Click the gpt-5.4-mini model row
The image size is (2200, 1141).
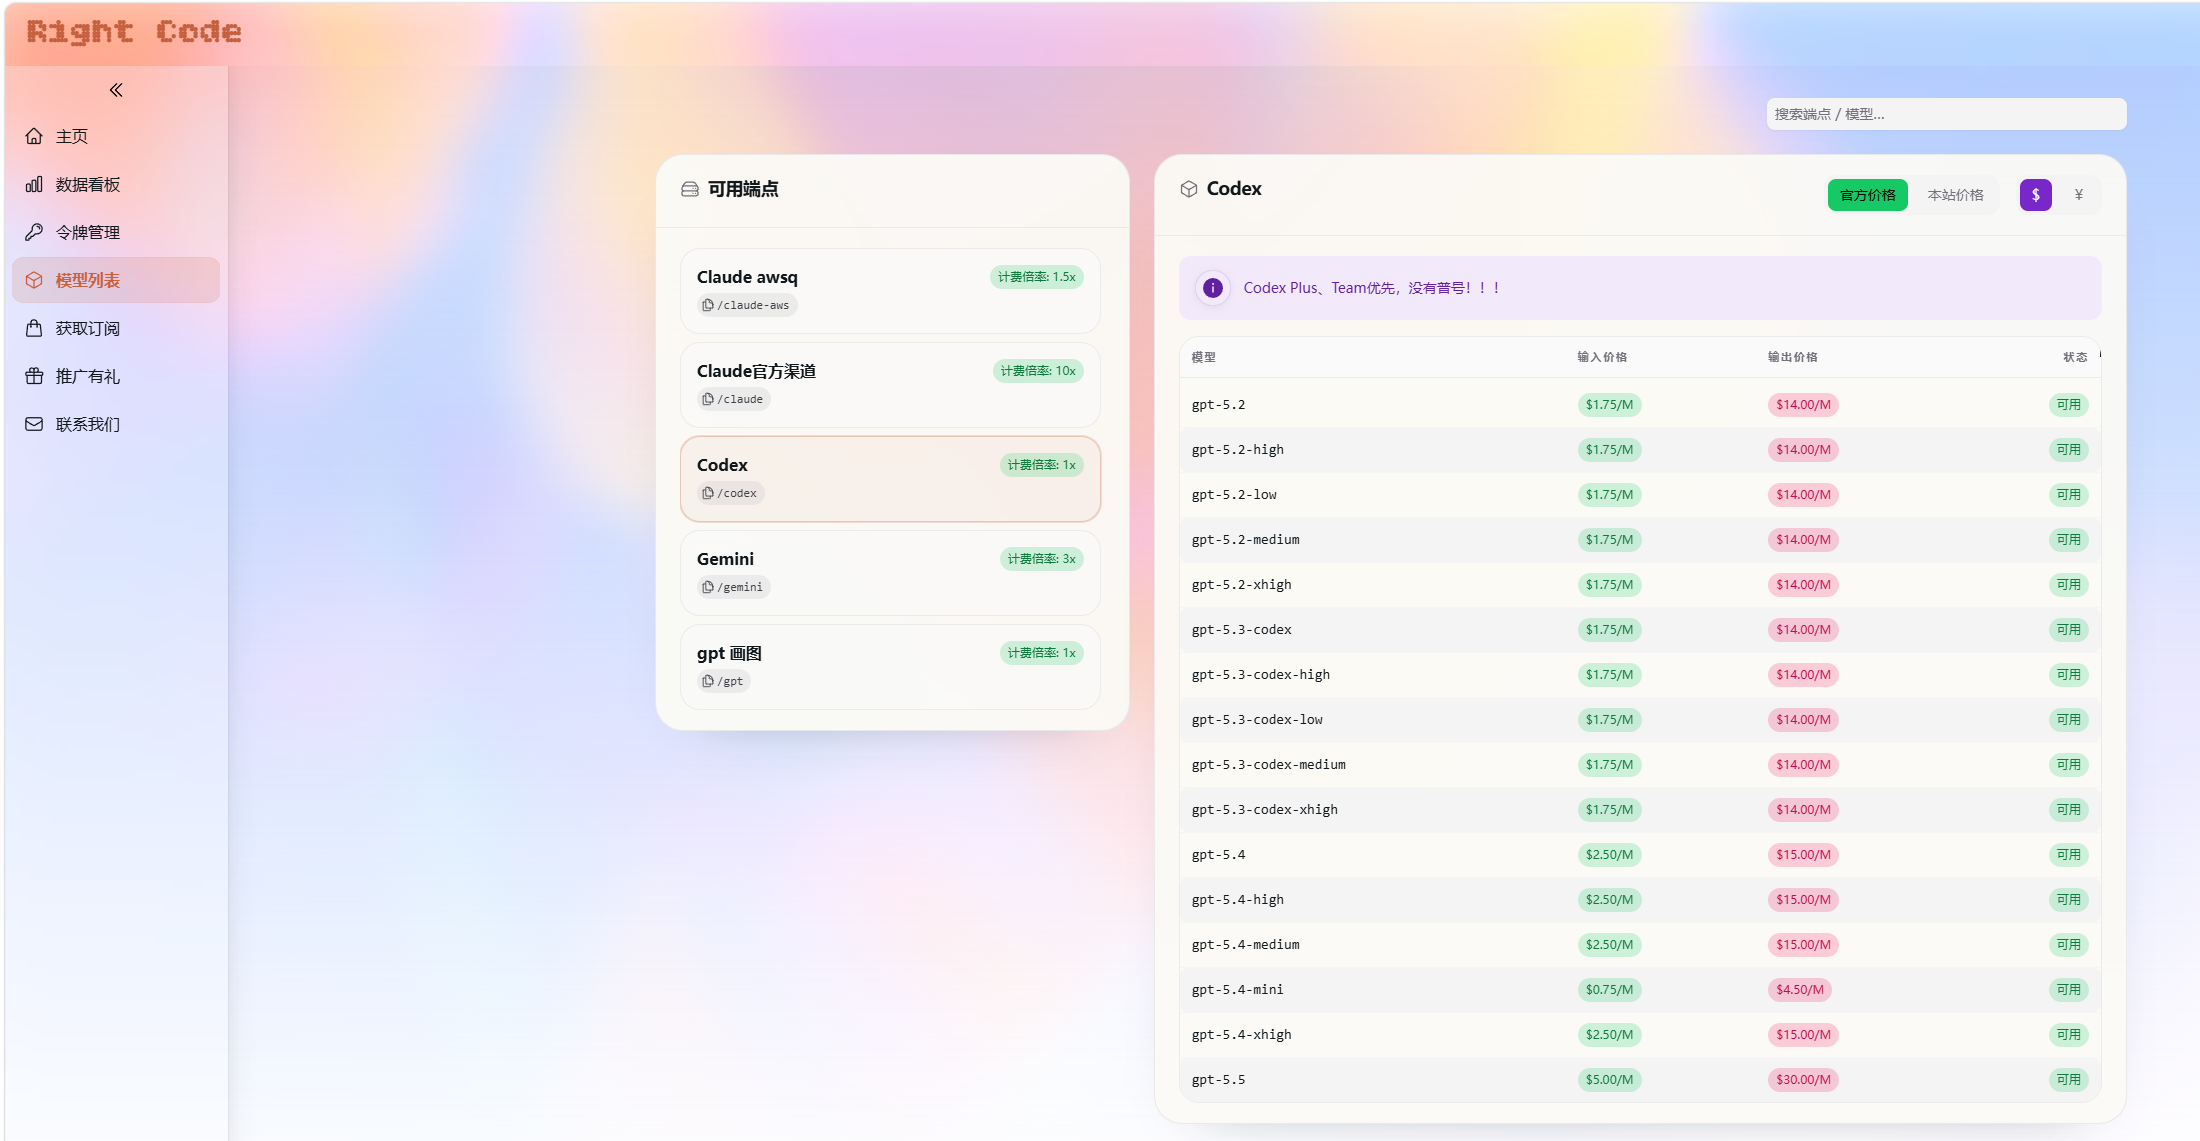(1238, 990)
